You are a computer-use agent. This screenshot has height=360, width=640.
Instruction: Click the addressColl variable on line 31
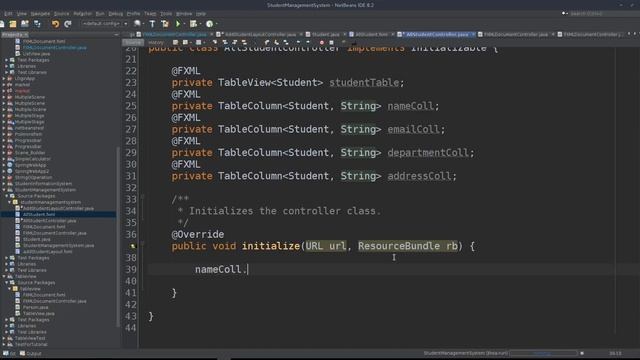pyautogui.click(x=419, y=176)
